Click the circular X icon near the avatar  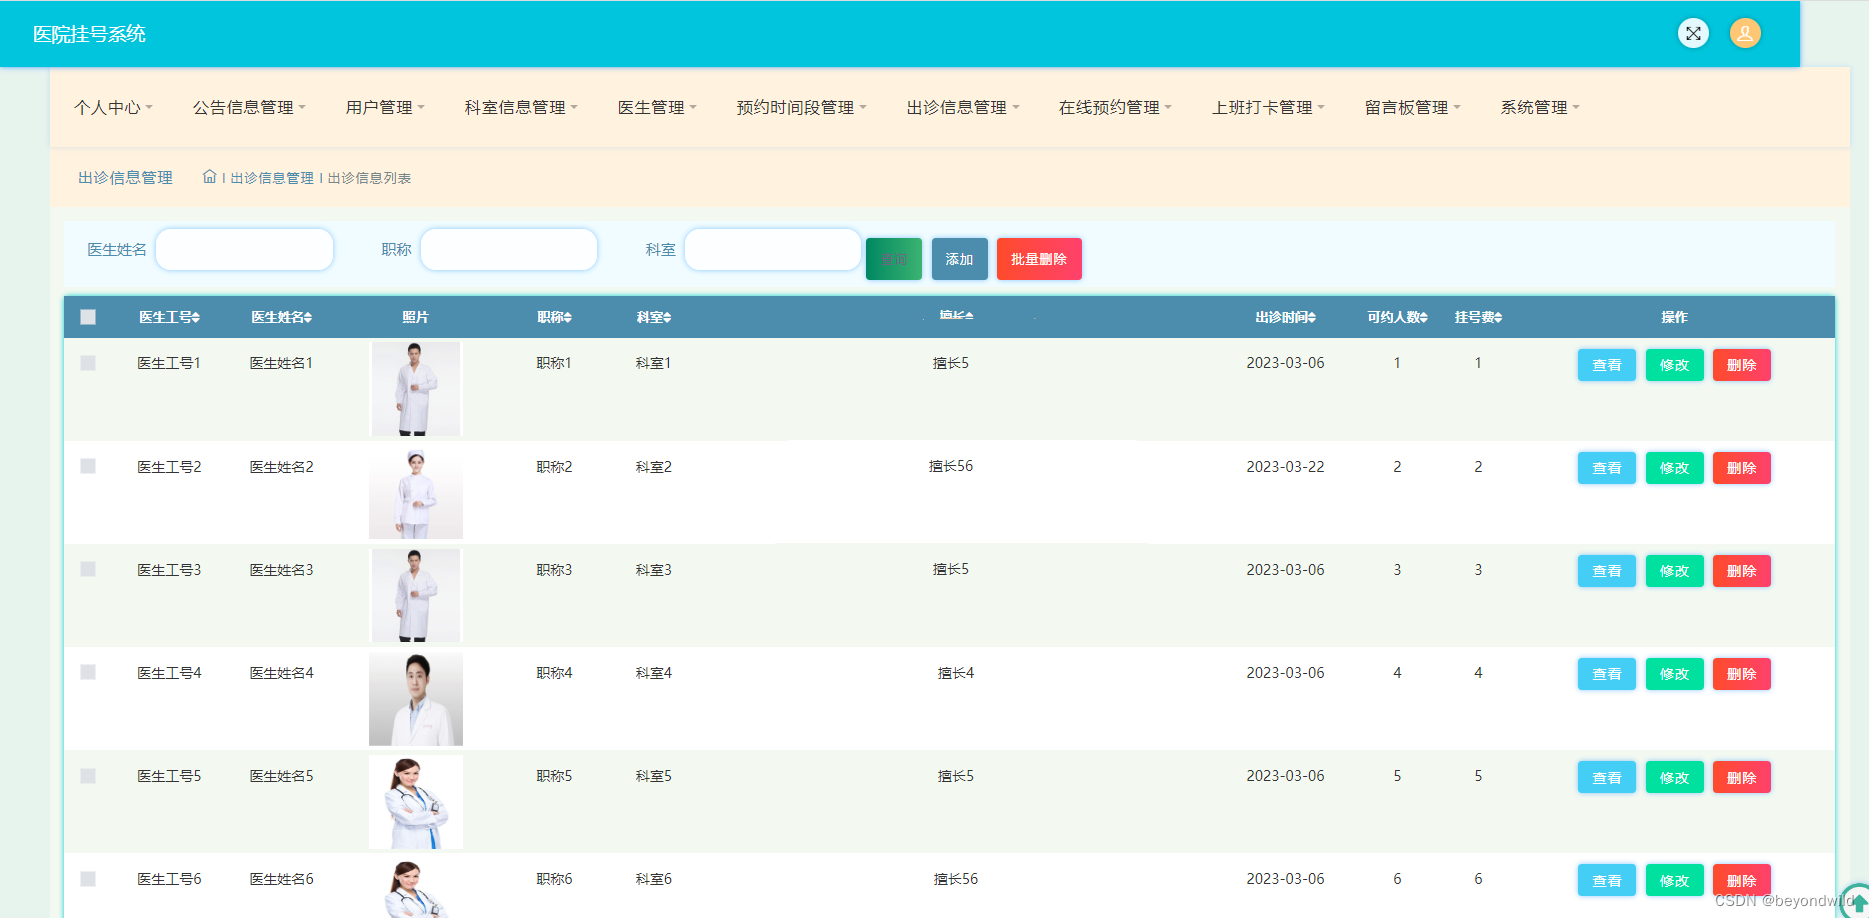1693,33
